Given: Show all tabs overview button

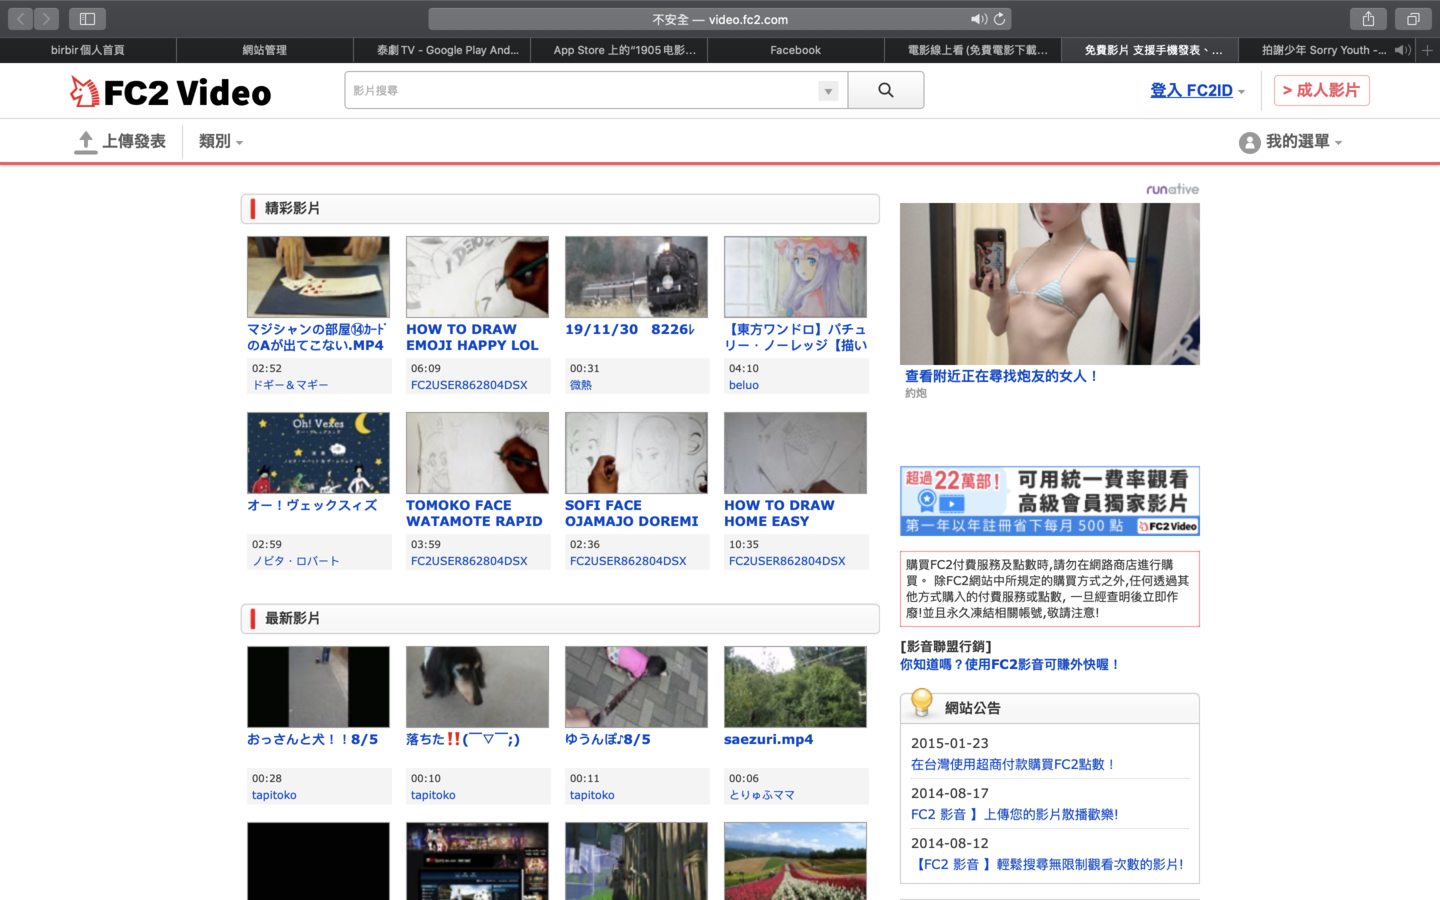Looking at the screenshot, I should (x=1413, y=19).
